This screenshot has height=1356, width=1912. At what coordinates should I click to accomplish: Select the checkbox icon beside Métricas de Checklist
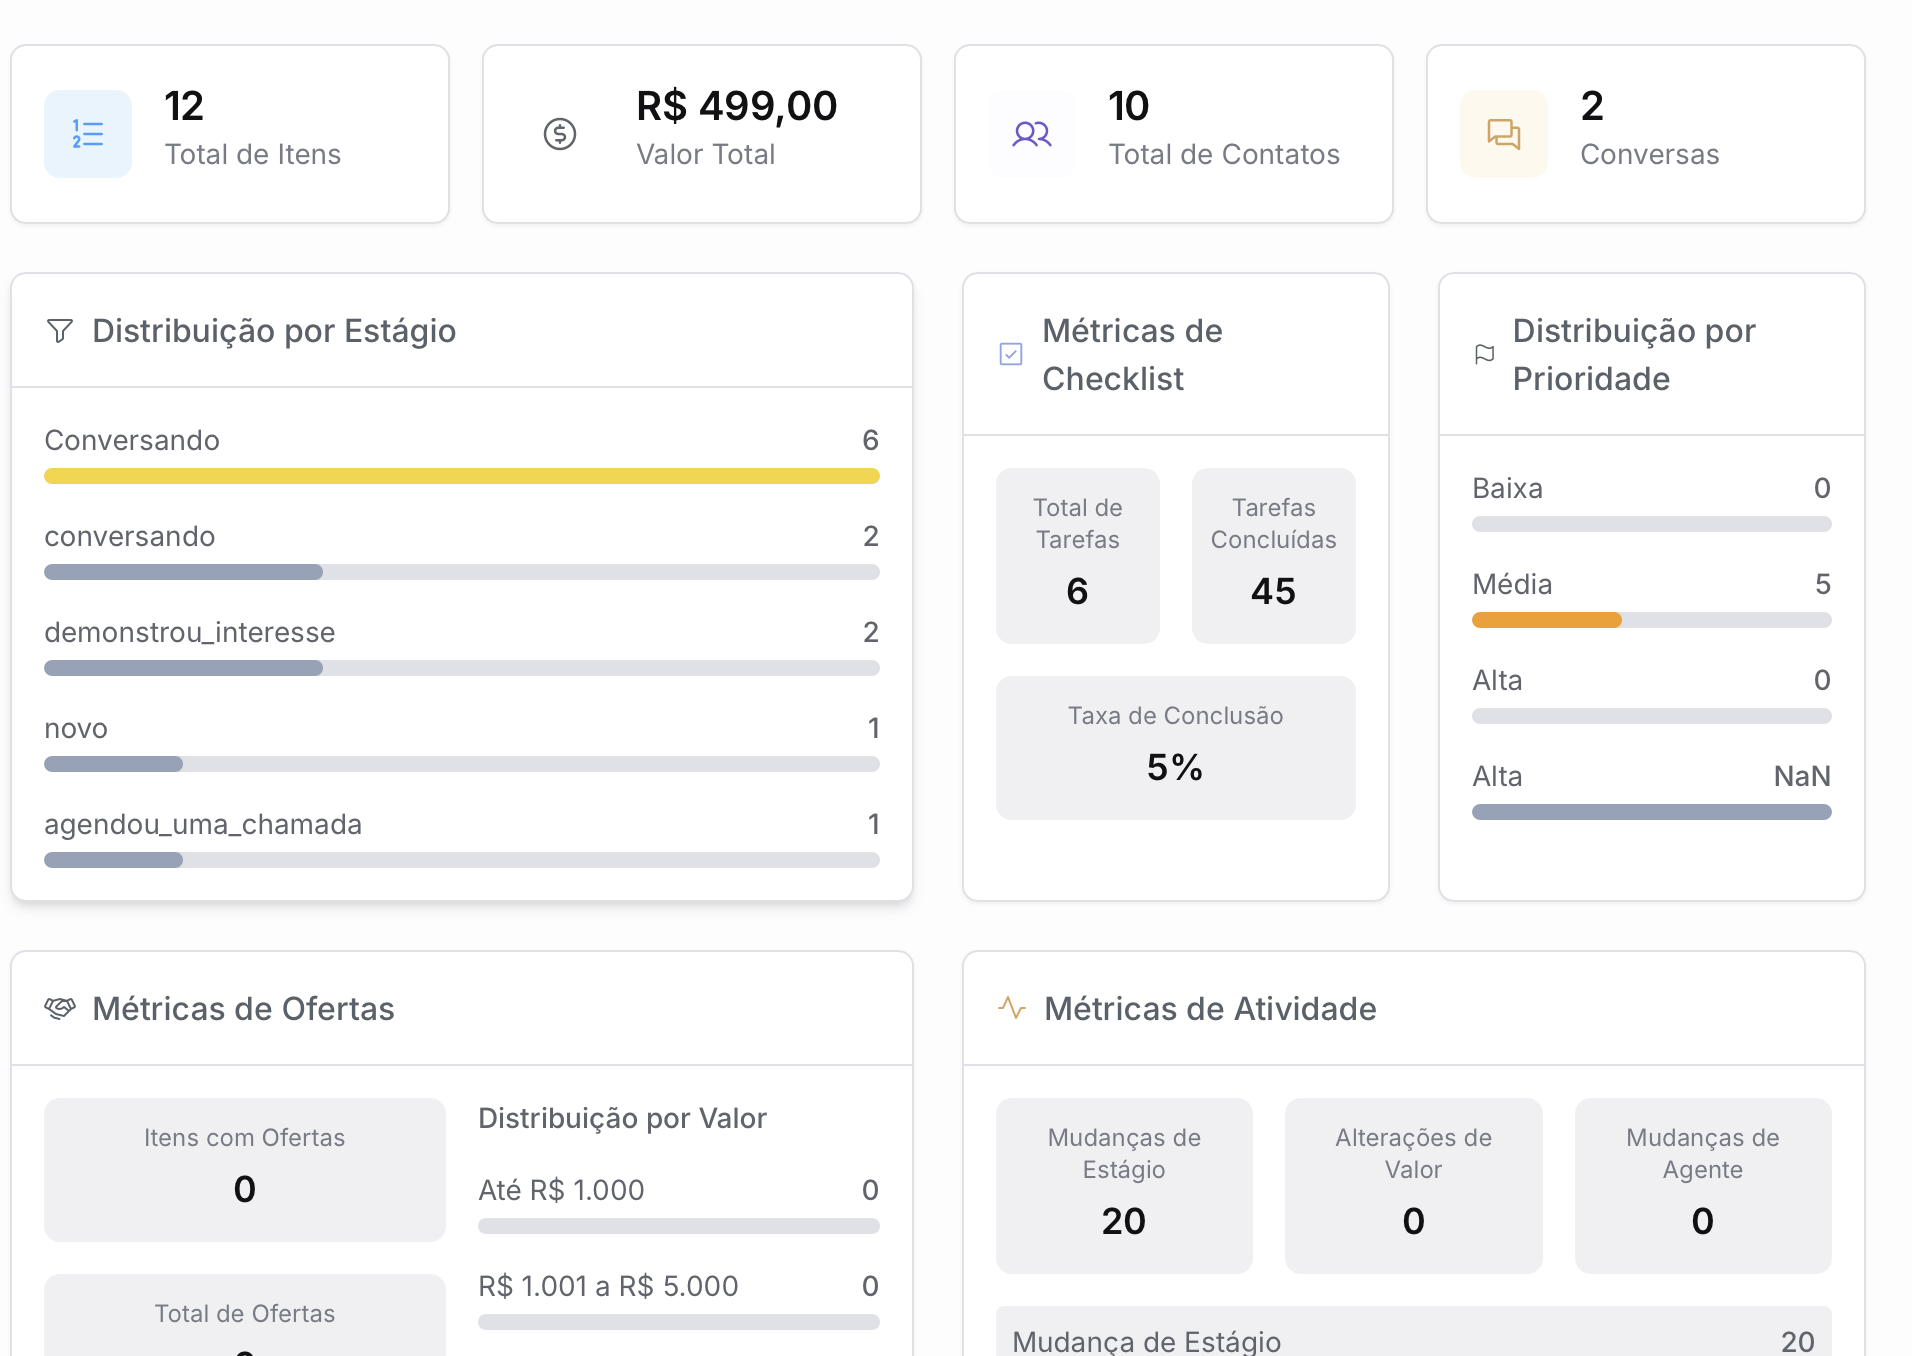(1010, 353)
